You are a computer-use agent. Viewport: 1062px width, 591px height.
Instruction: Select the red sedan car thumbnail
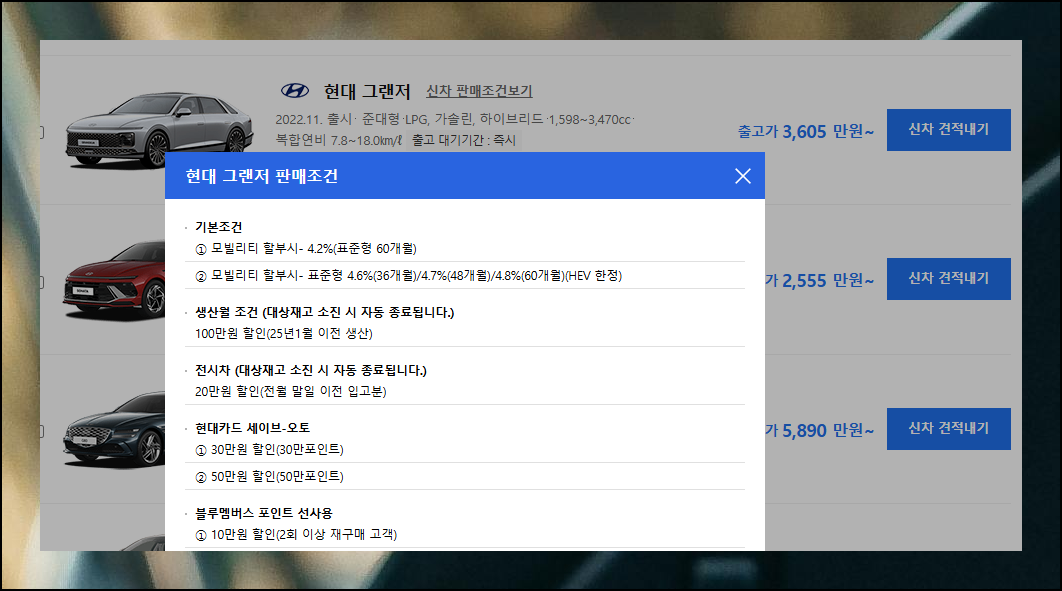[x=114, y=280]
